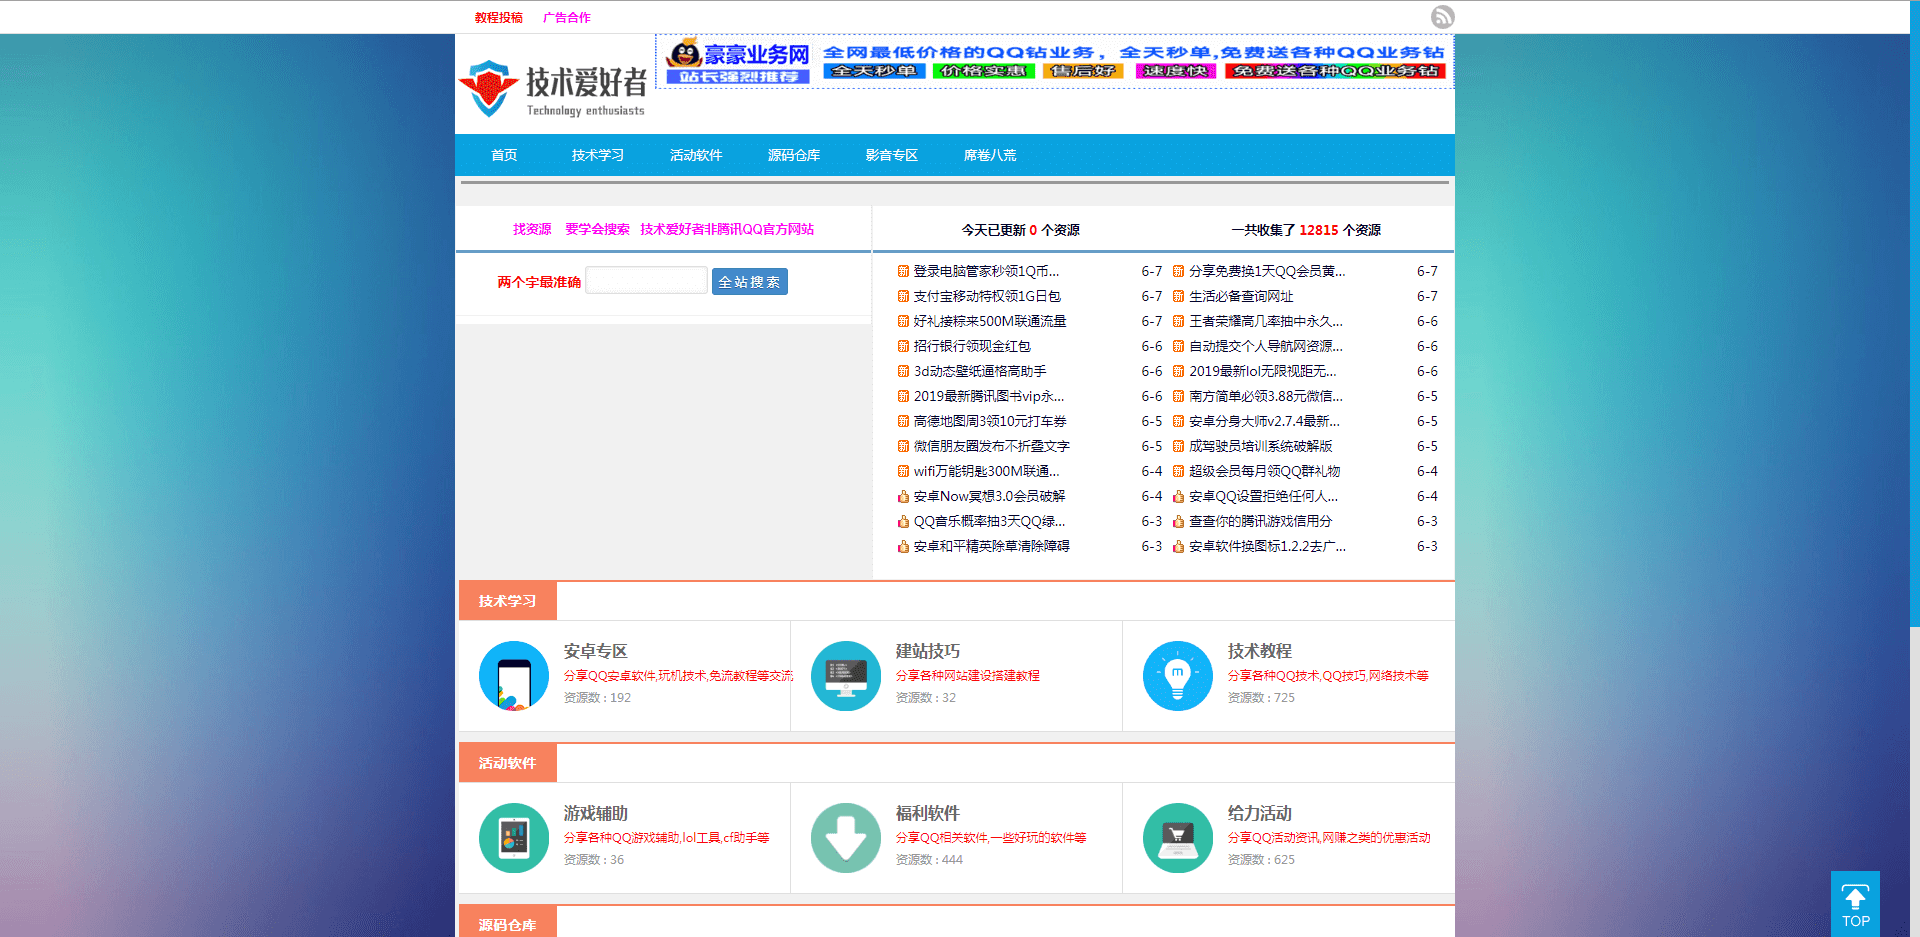Switch to the 影音专区 section
The height and width of the screenshot is (937, 1920).
[891, 155]
